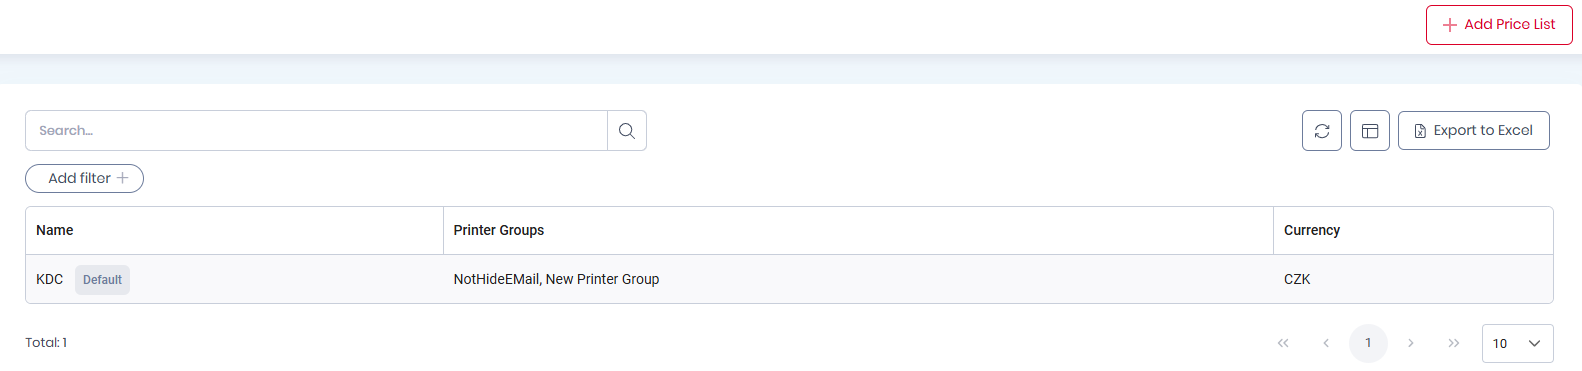Image resolution: width=1582 pixels, height=371 pixels.
Task: Sort by the Currency column header
Action: tap(1312, 230)
